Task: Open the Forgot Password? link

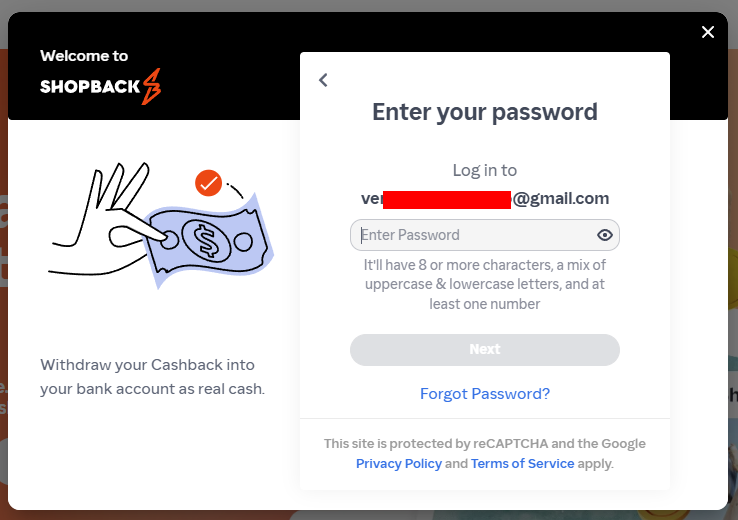Action: coord(485,394)
